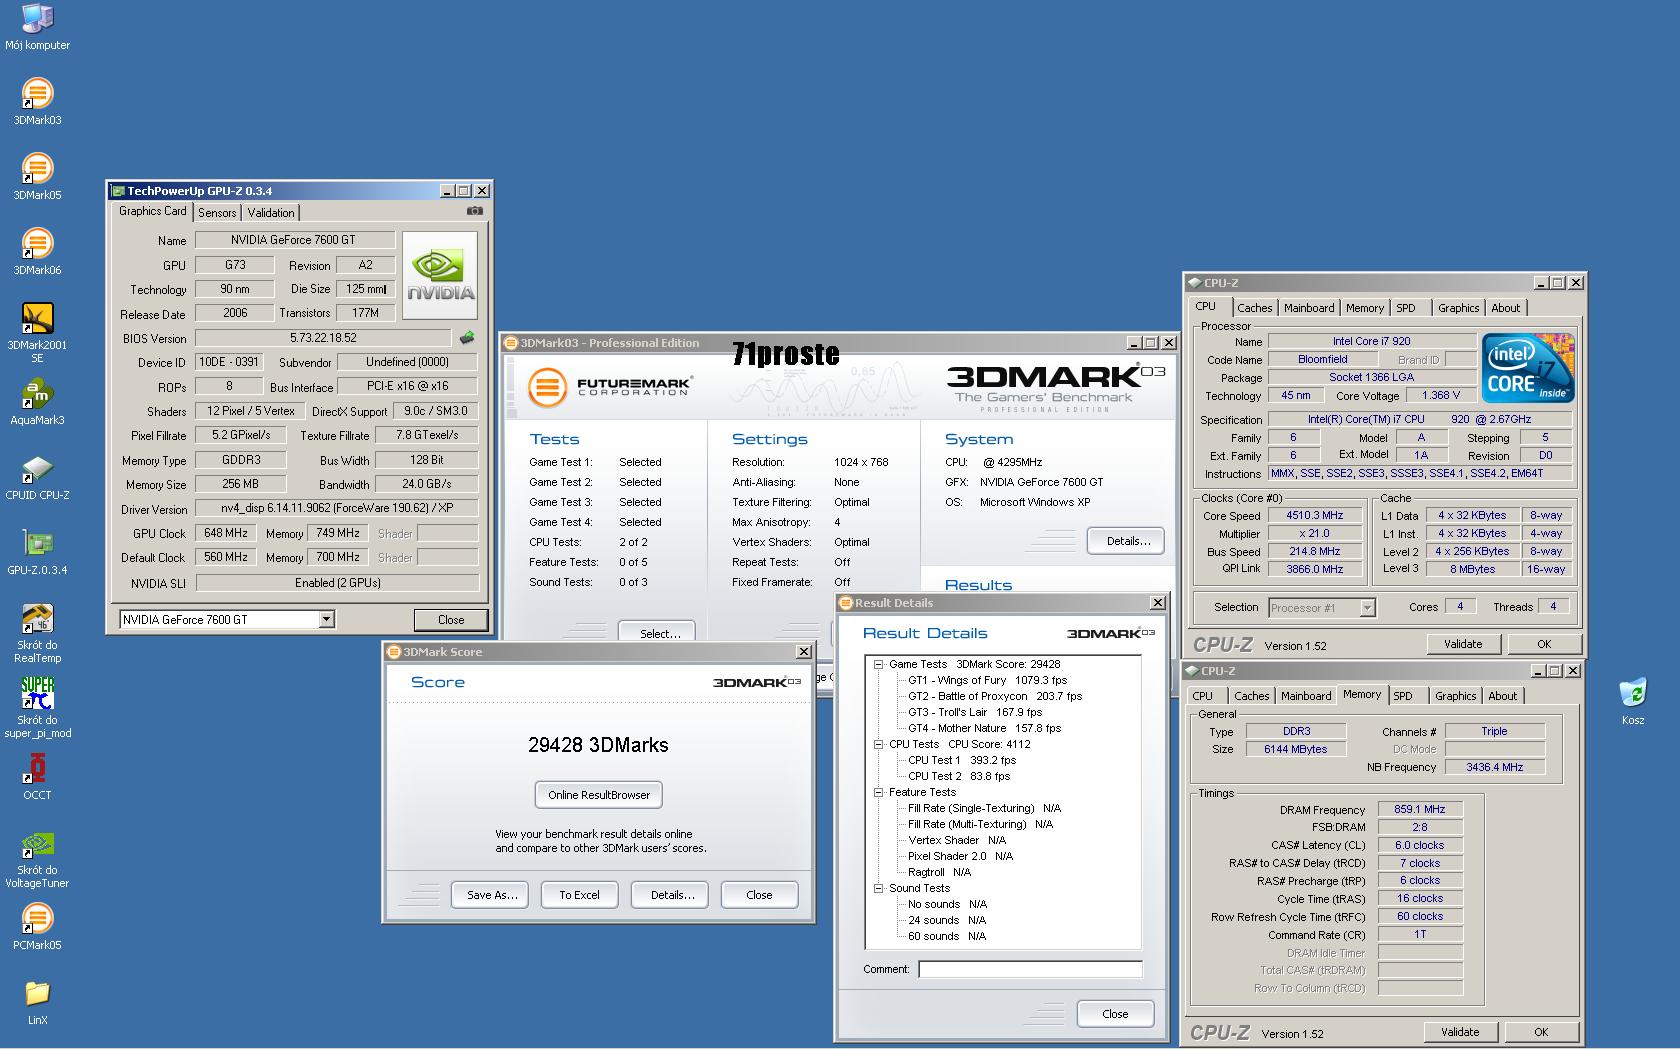Click the 29428 3DMarks score text
Image resolution: width=1680 pixels, height=1050 pixels.
tap(598, 745)
